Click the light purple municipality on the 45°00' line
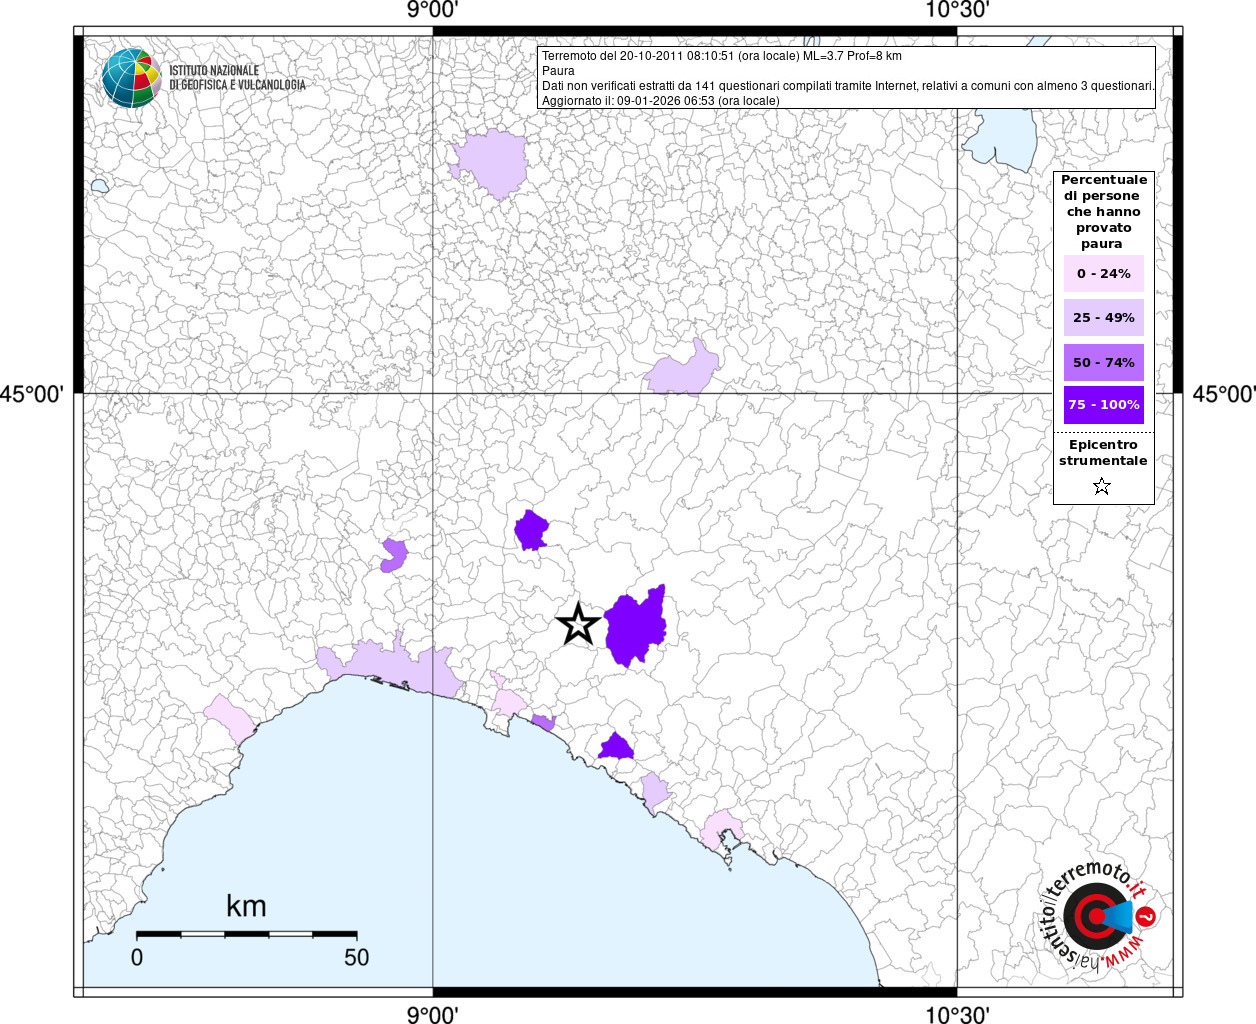This screenshot has width=1256, height=1024. click(682, 370)
